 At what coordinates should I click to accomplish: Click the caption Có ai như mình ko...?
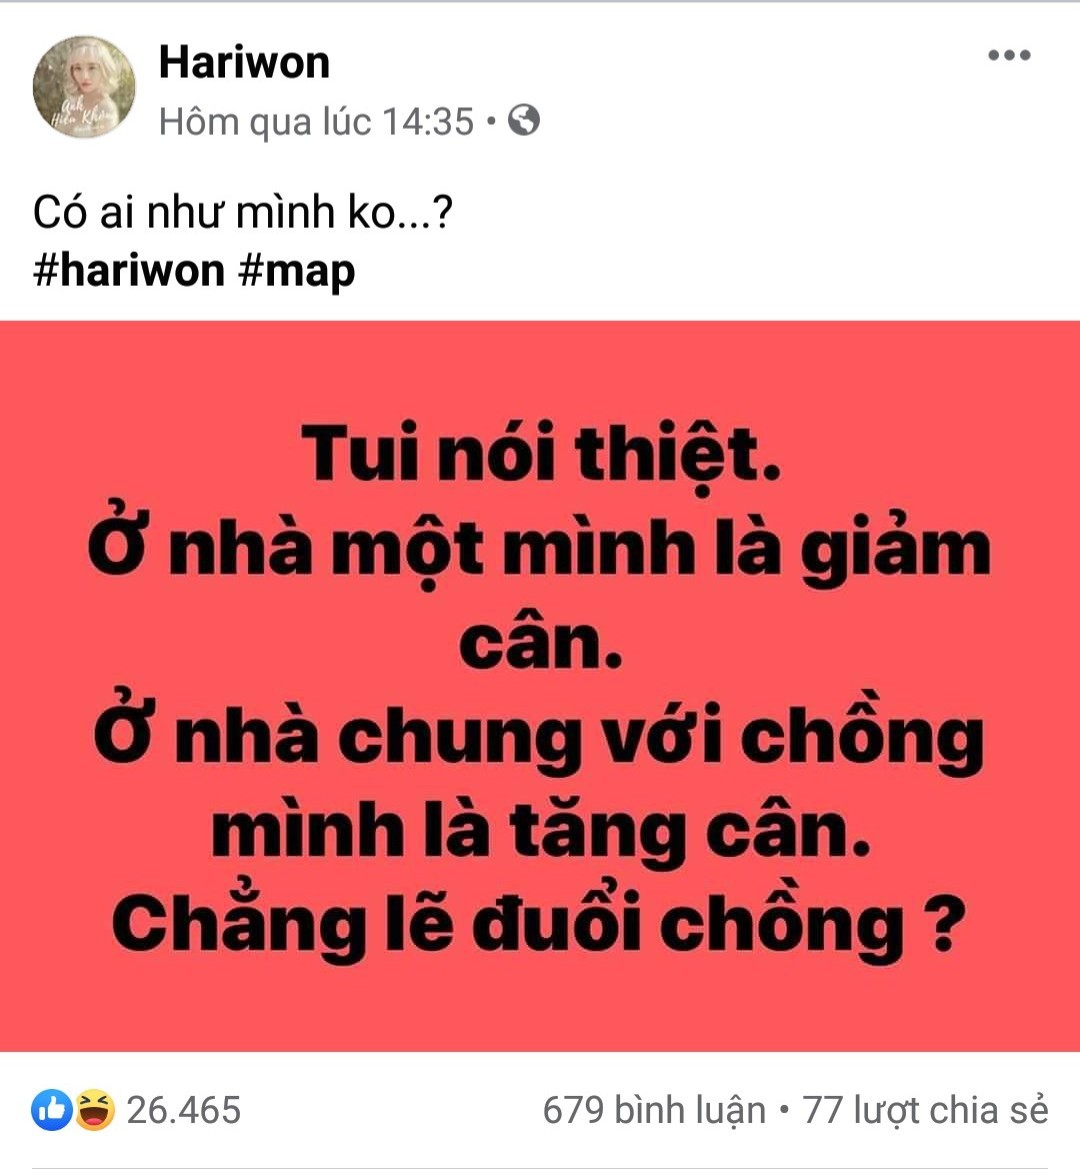(243, 212)
